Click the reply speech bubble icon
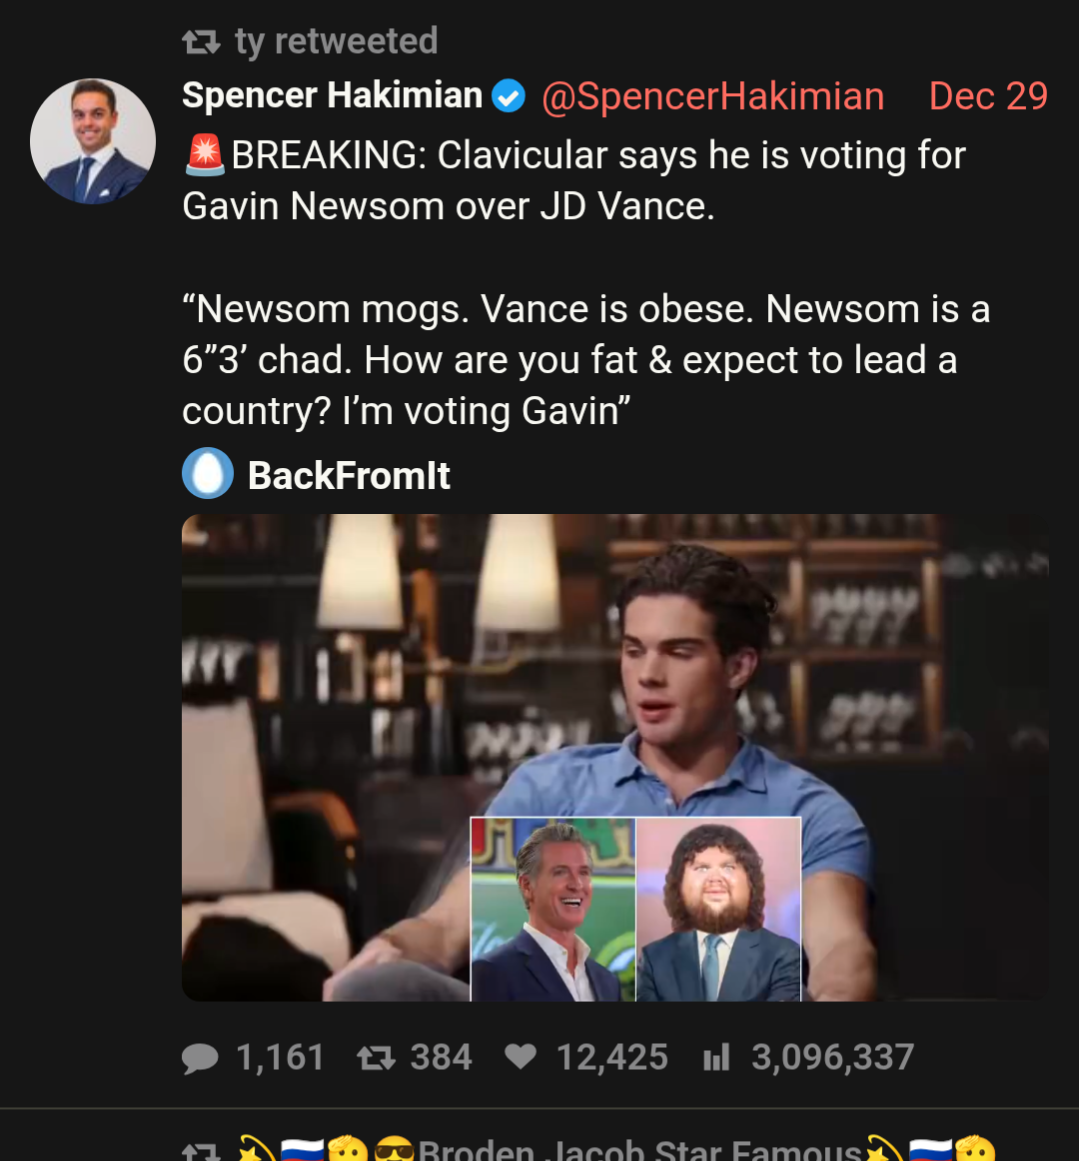Screen dimensions: 1079x1161 [x=200, y=1058]
